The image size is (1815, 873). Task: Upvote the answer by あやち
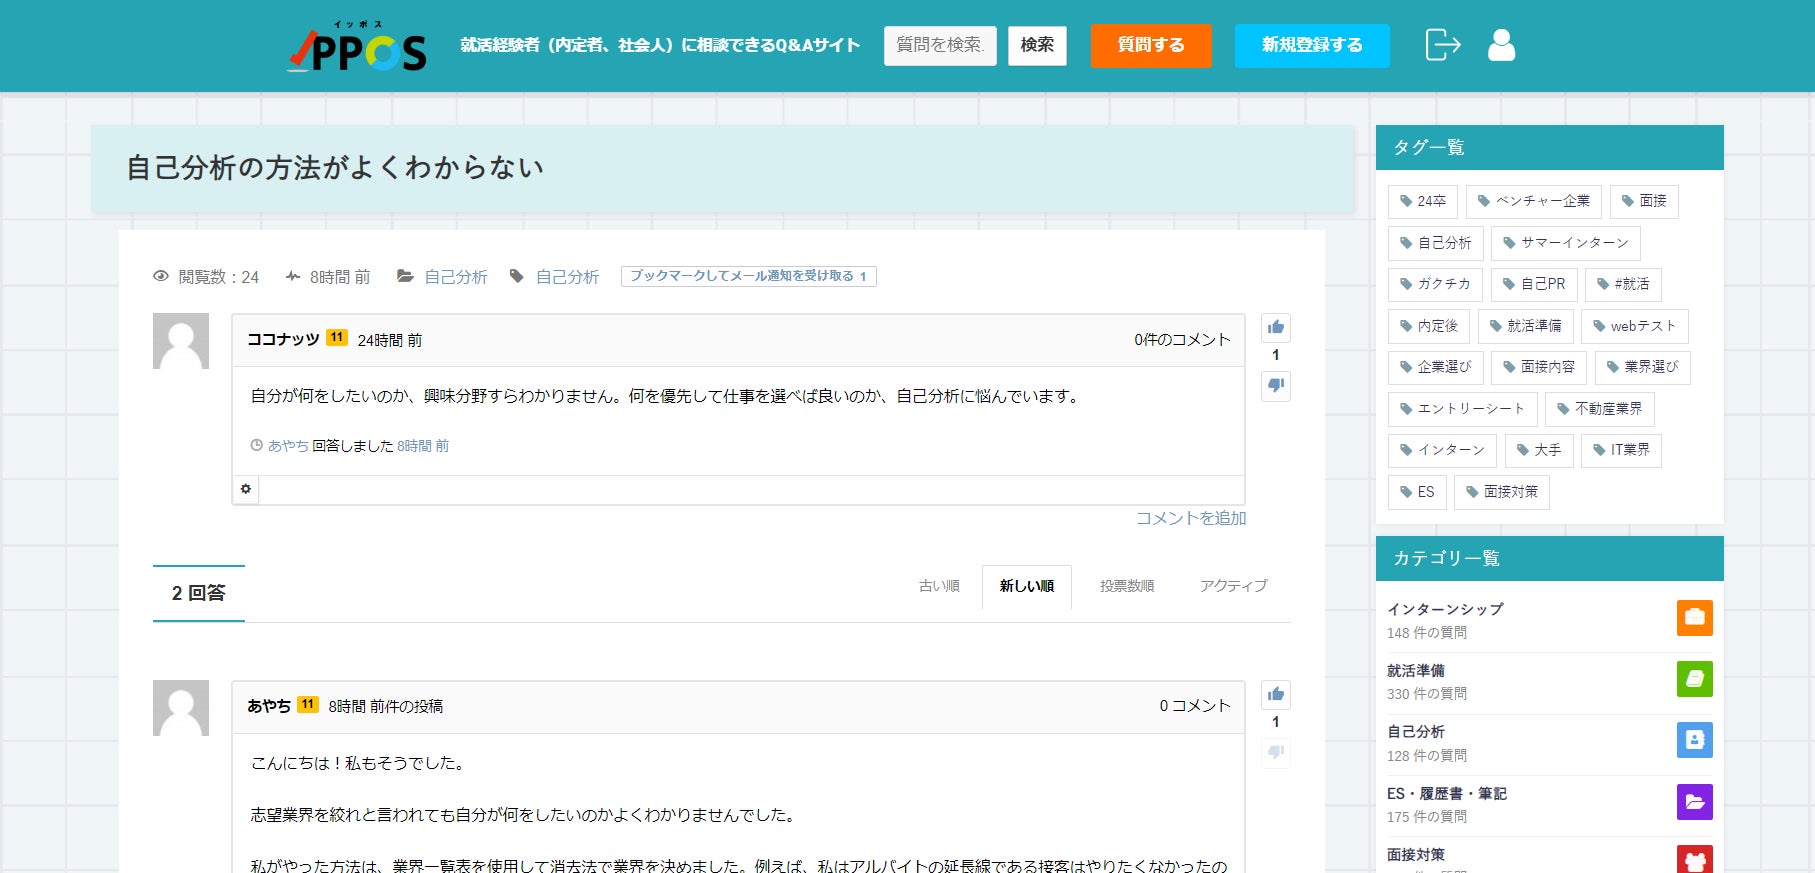point(1275,695)
